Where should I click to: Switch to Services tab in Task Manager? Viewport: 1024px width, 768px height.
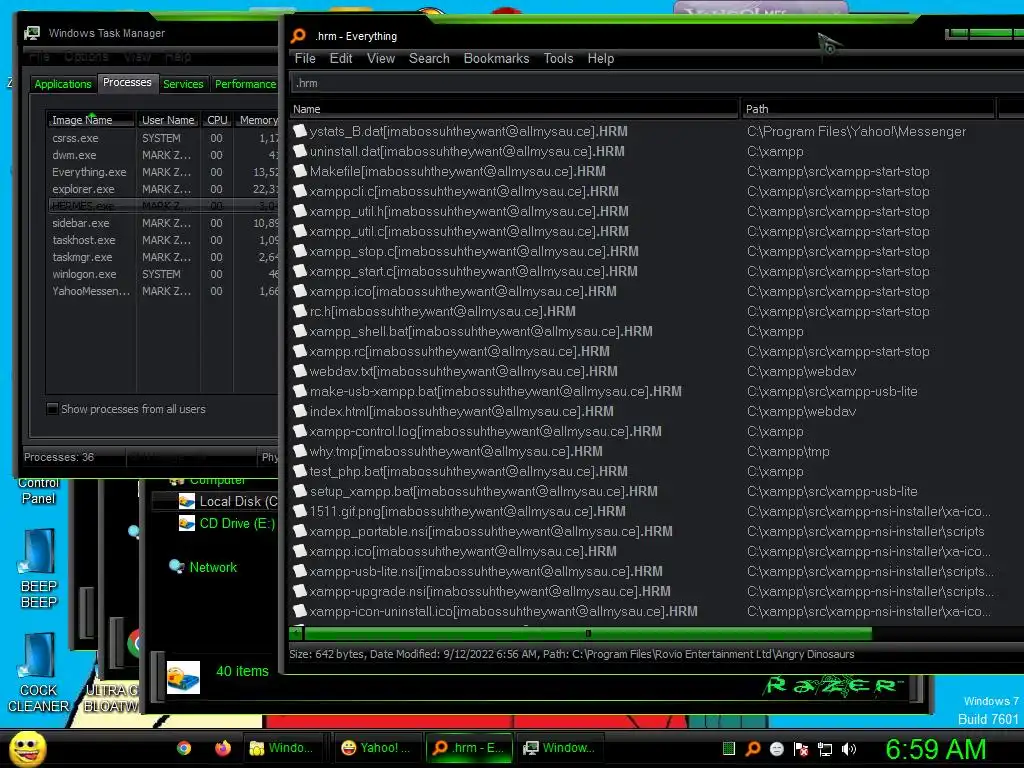pyautogui.click(x=183, y=84)
